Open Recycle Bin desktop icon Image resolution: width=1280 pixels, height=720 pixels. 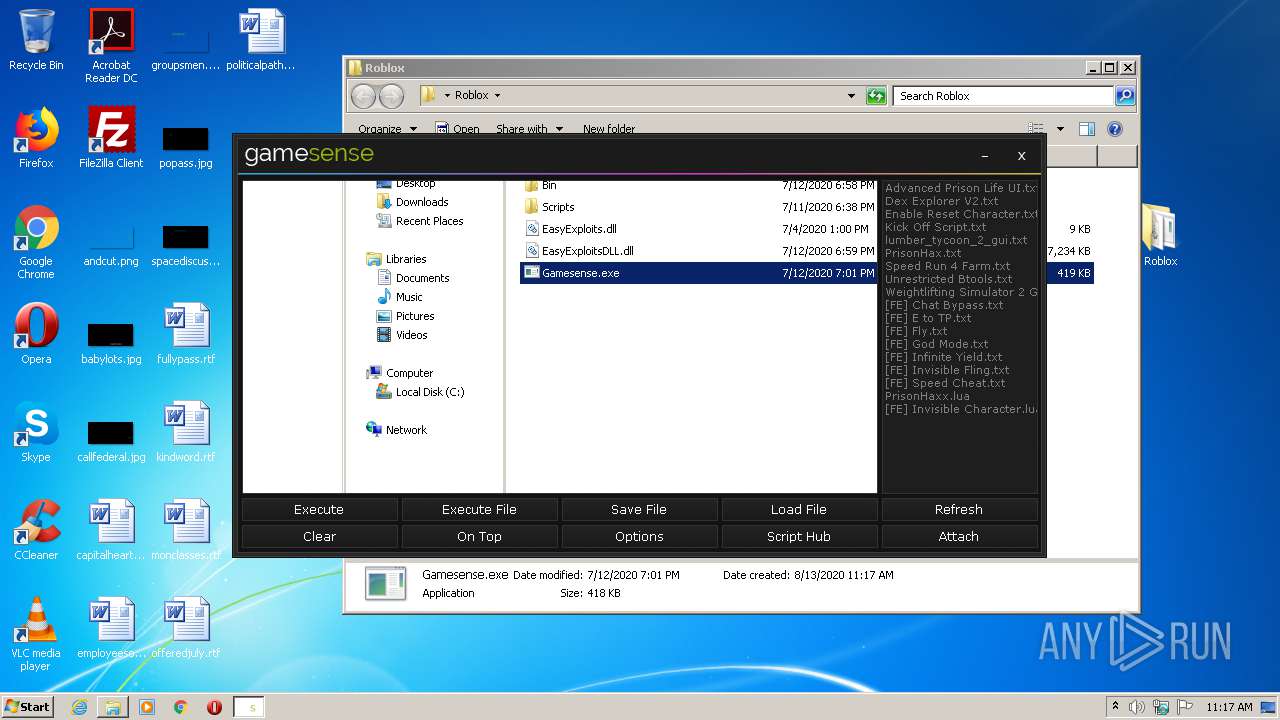click(36, 40)
